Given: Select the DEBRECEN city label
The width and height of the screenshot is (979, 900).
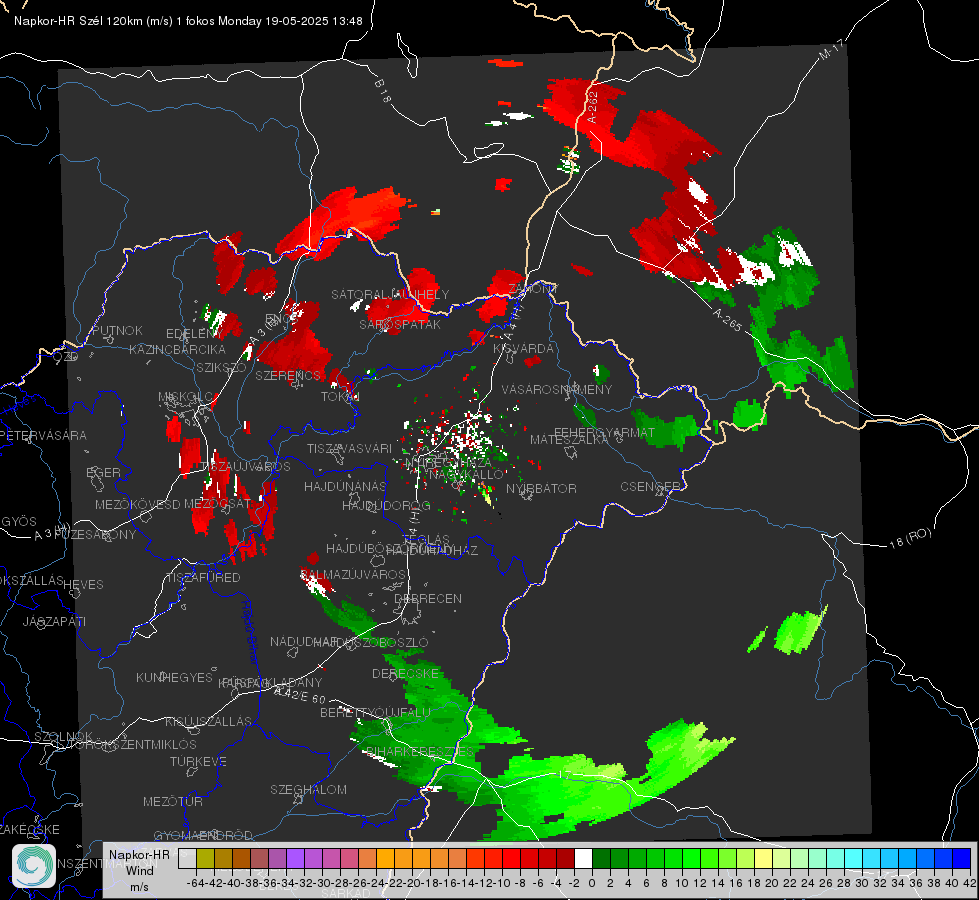Looking at the screenshot, I should coord(428,598).
